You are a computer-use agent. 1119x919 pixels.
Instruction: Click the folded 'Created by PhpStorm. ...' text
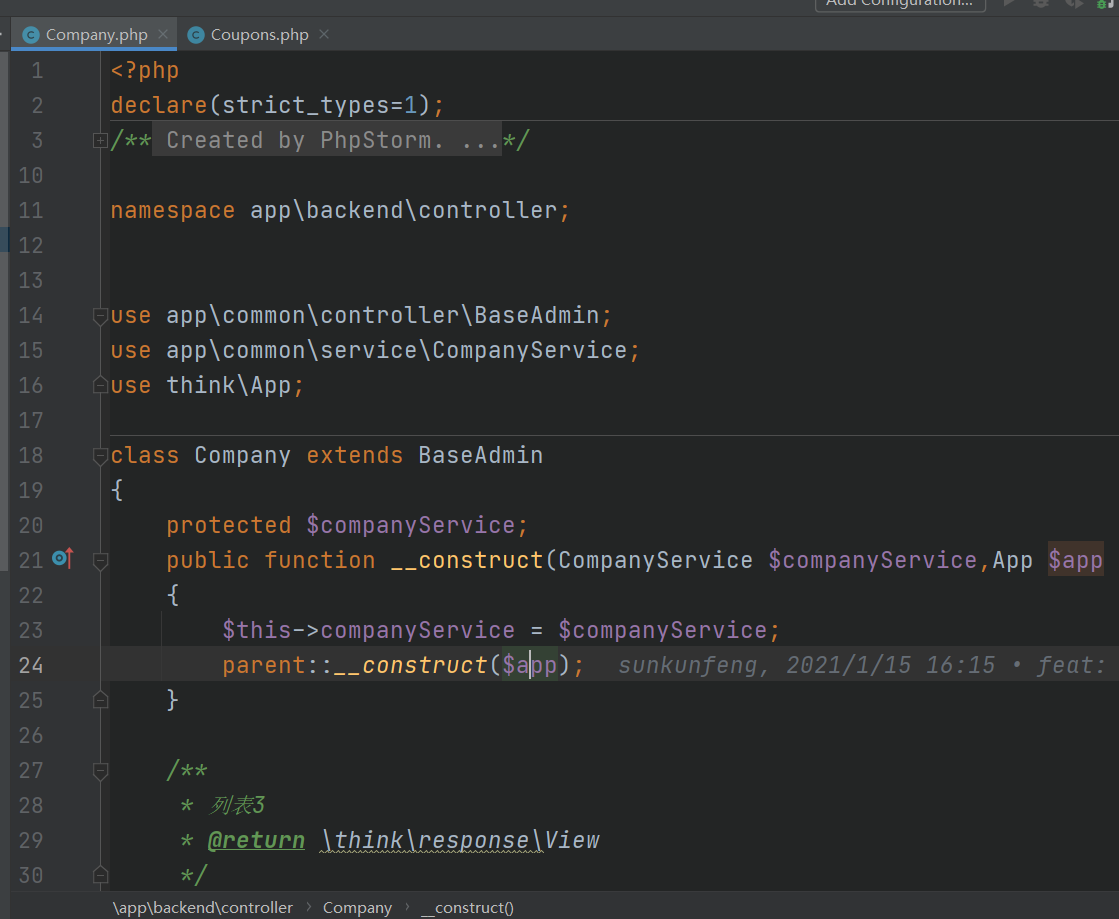327,140
